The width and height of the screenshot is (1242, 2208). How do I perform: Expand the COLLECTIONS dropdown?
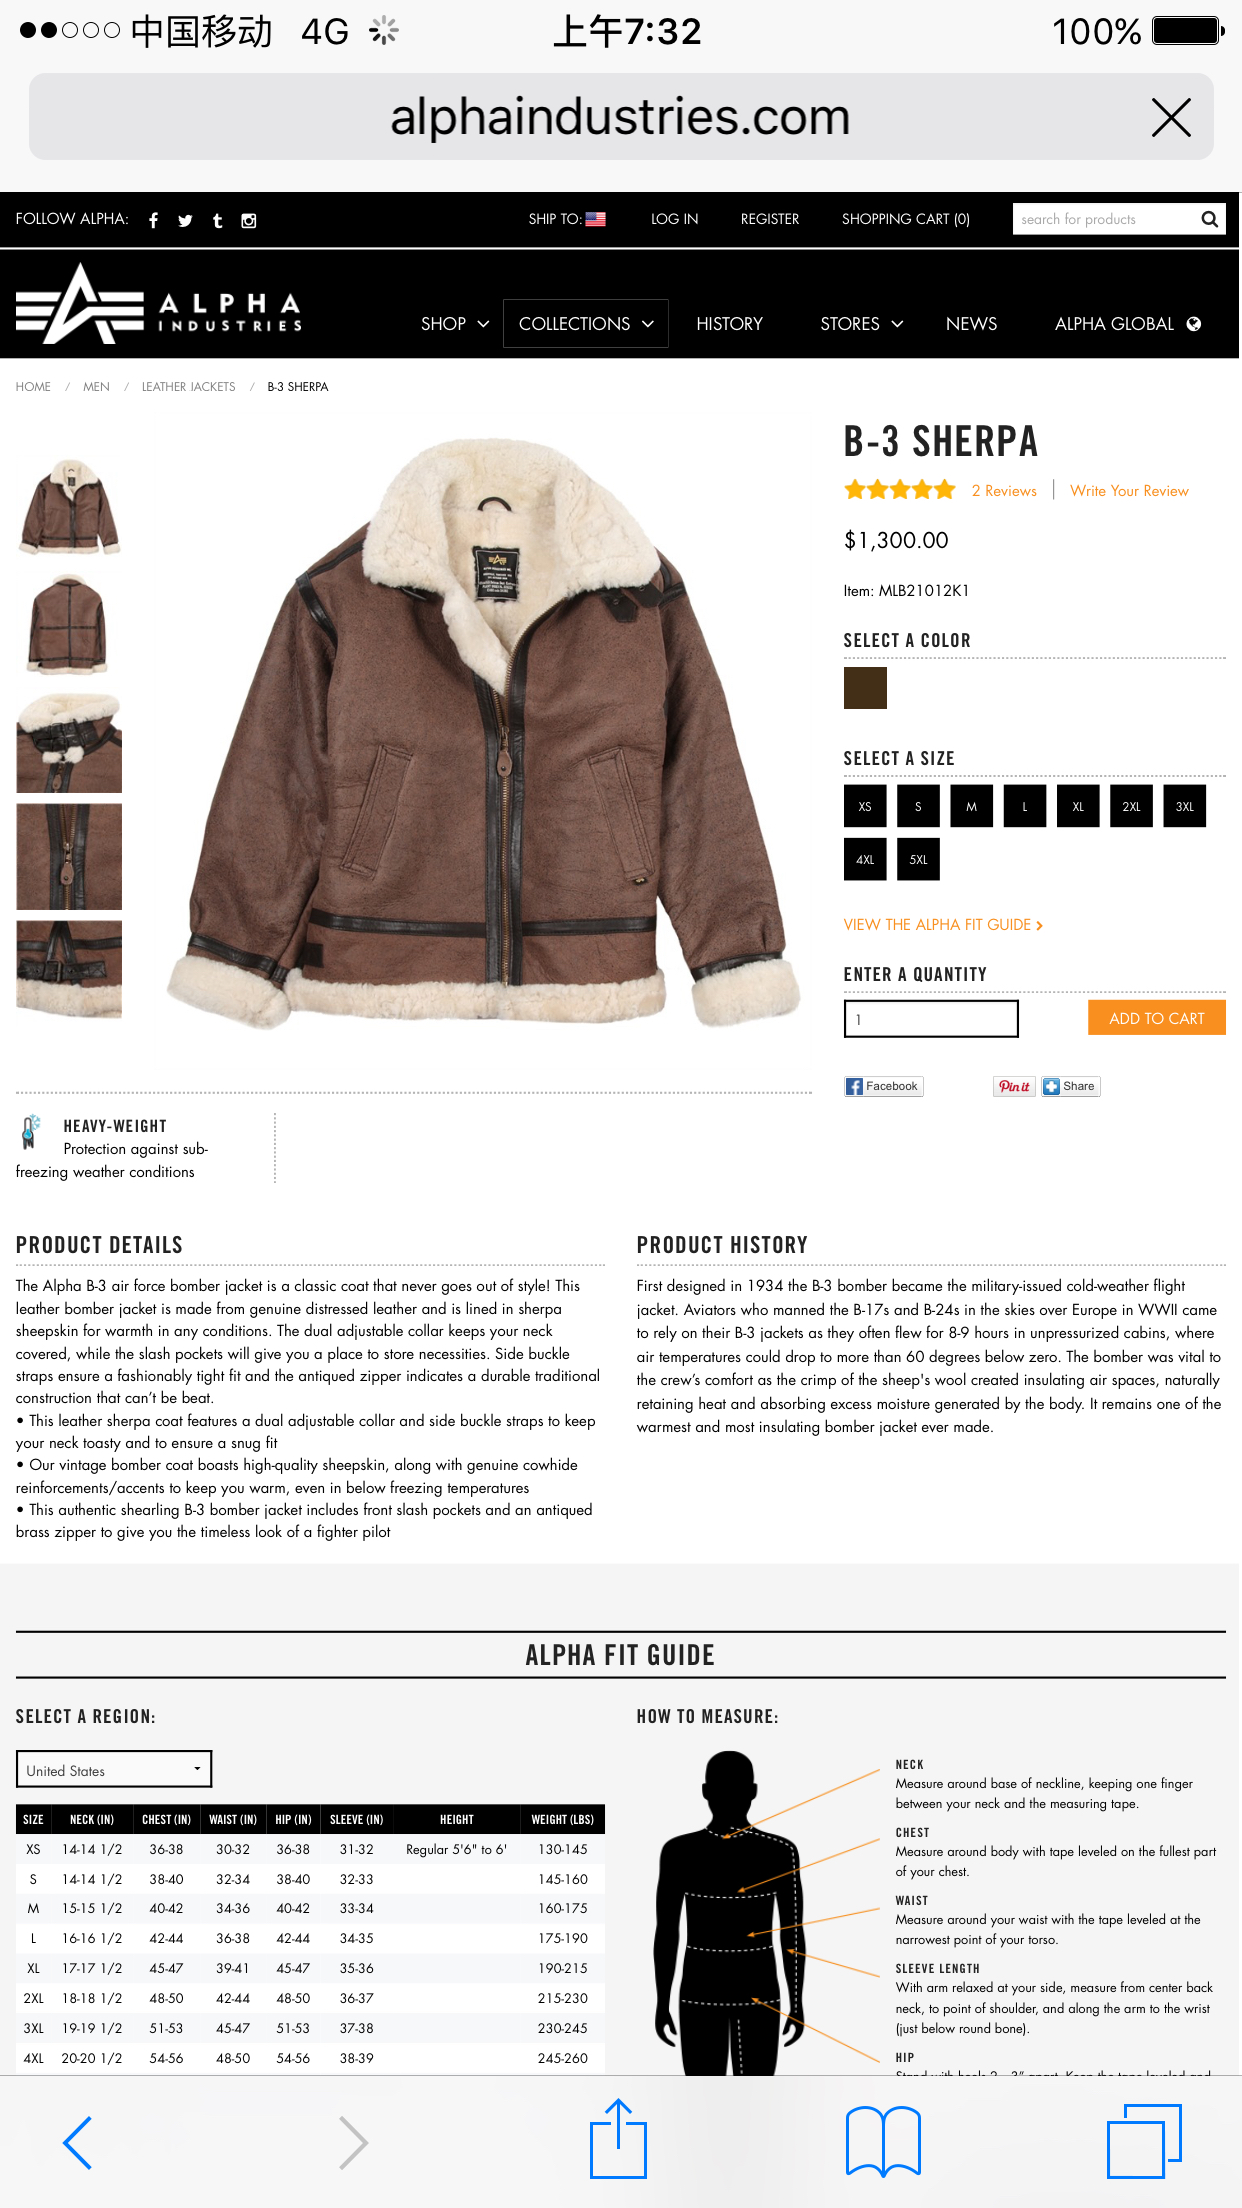click(x=586, y=324)
